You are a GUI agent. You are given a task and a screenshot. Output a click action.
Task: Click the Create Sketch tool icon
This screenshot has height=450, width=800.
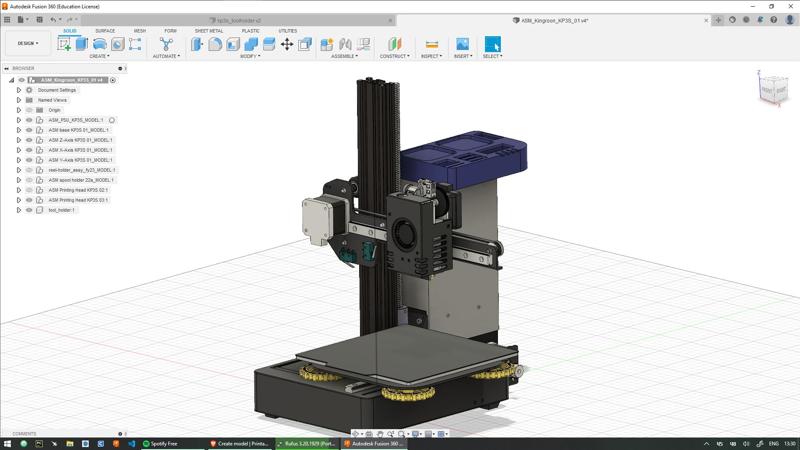[64, 44]
